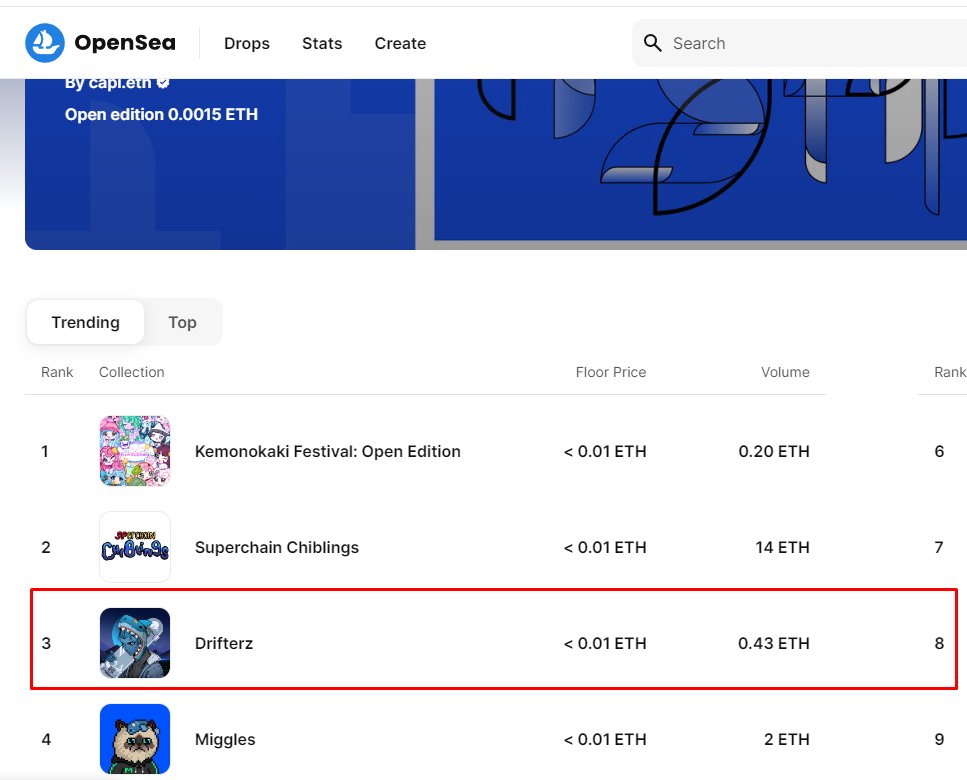Open the capi.eth creator link
The width and height of the screenshot is (967, 780).
(x=108, y=83)
